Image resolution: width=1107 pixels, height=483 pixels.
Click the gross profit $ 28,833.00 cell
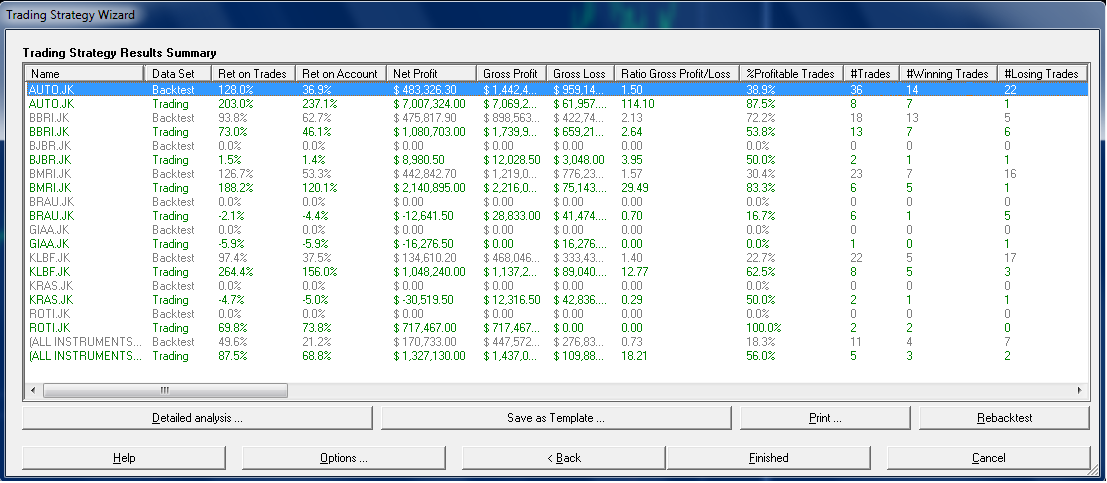click(x=512, y=216)
